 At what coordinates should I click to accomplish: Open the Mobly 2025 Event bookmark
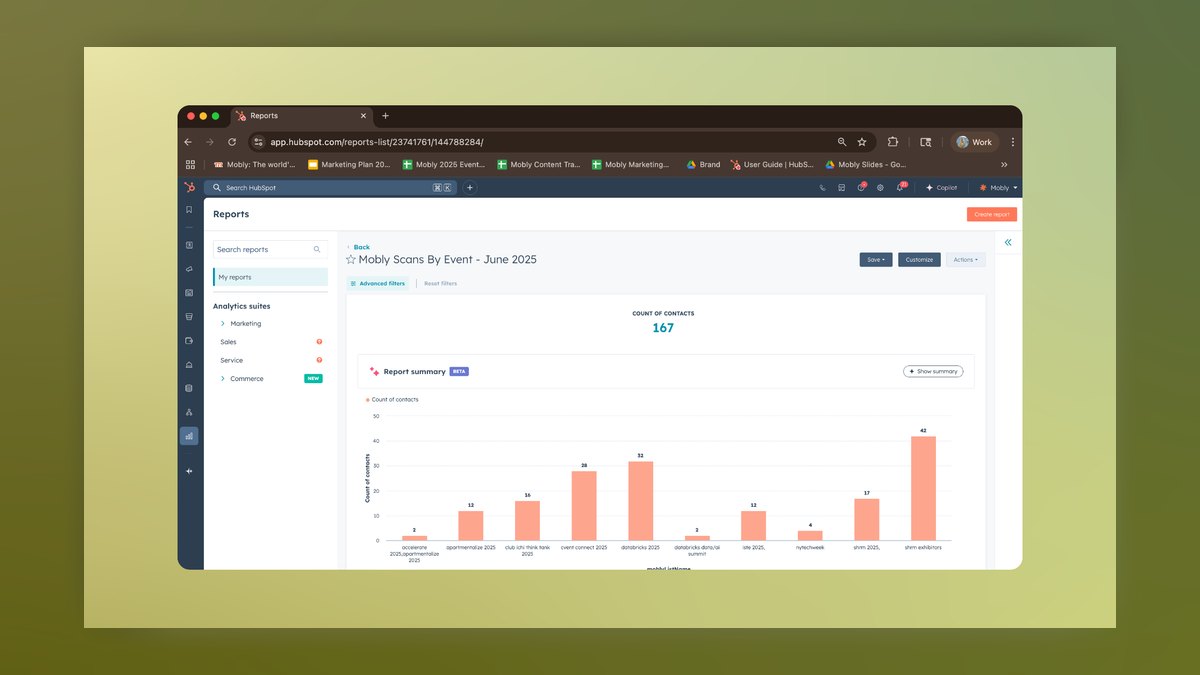(x=444, y=165)
